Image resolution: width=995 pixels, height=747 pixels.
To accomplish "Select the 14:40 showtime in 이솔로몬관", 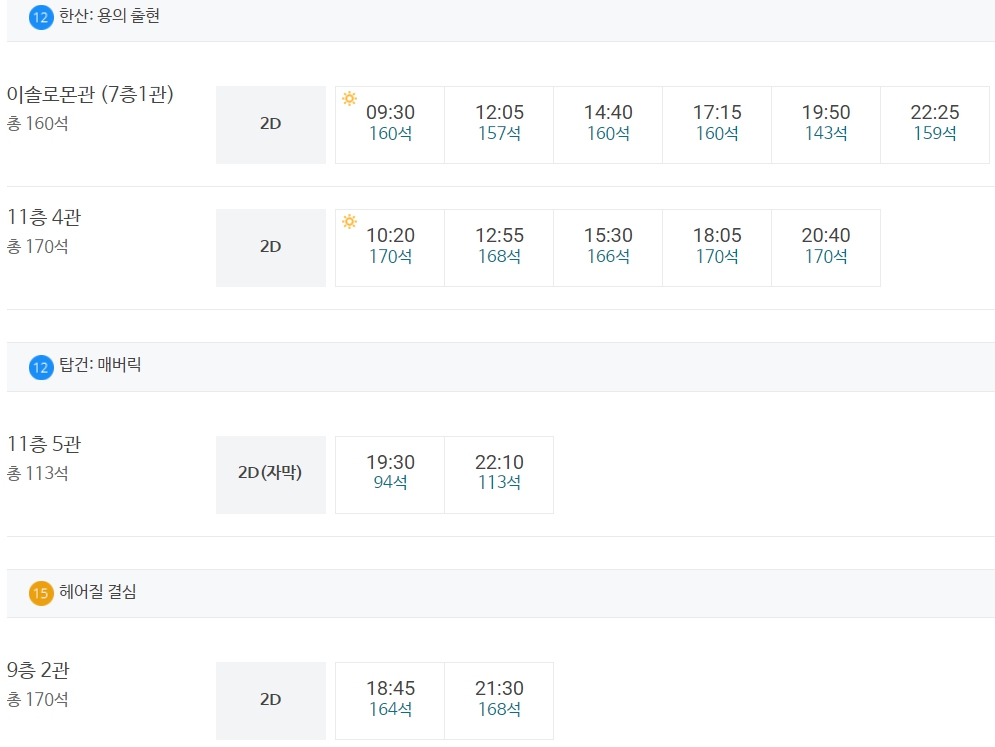I will pos(608,125).
